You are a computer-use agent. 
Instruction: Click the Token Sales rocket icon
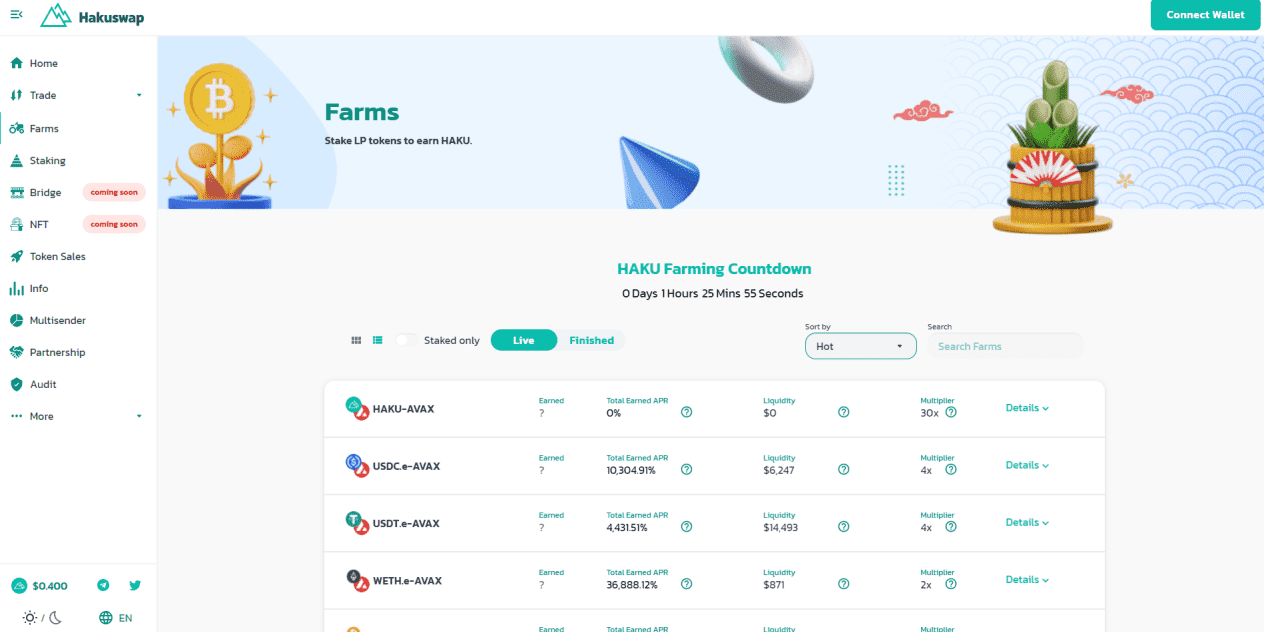point(16,256)
